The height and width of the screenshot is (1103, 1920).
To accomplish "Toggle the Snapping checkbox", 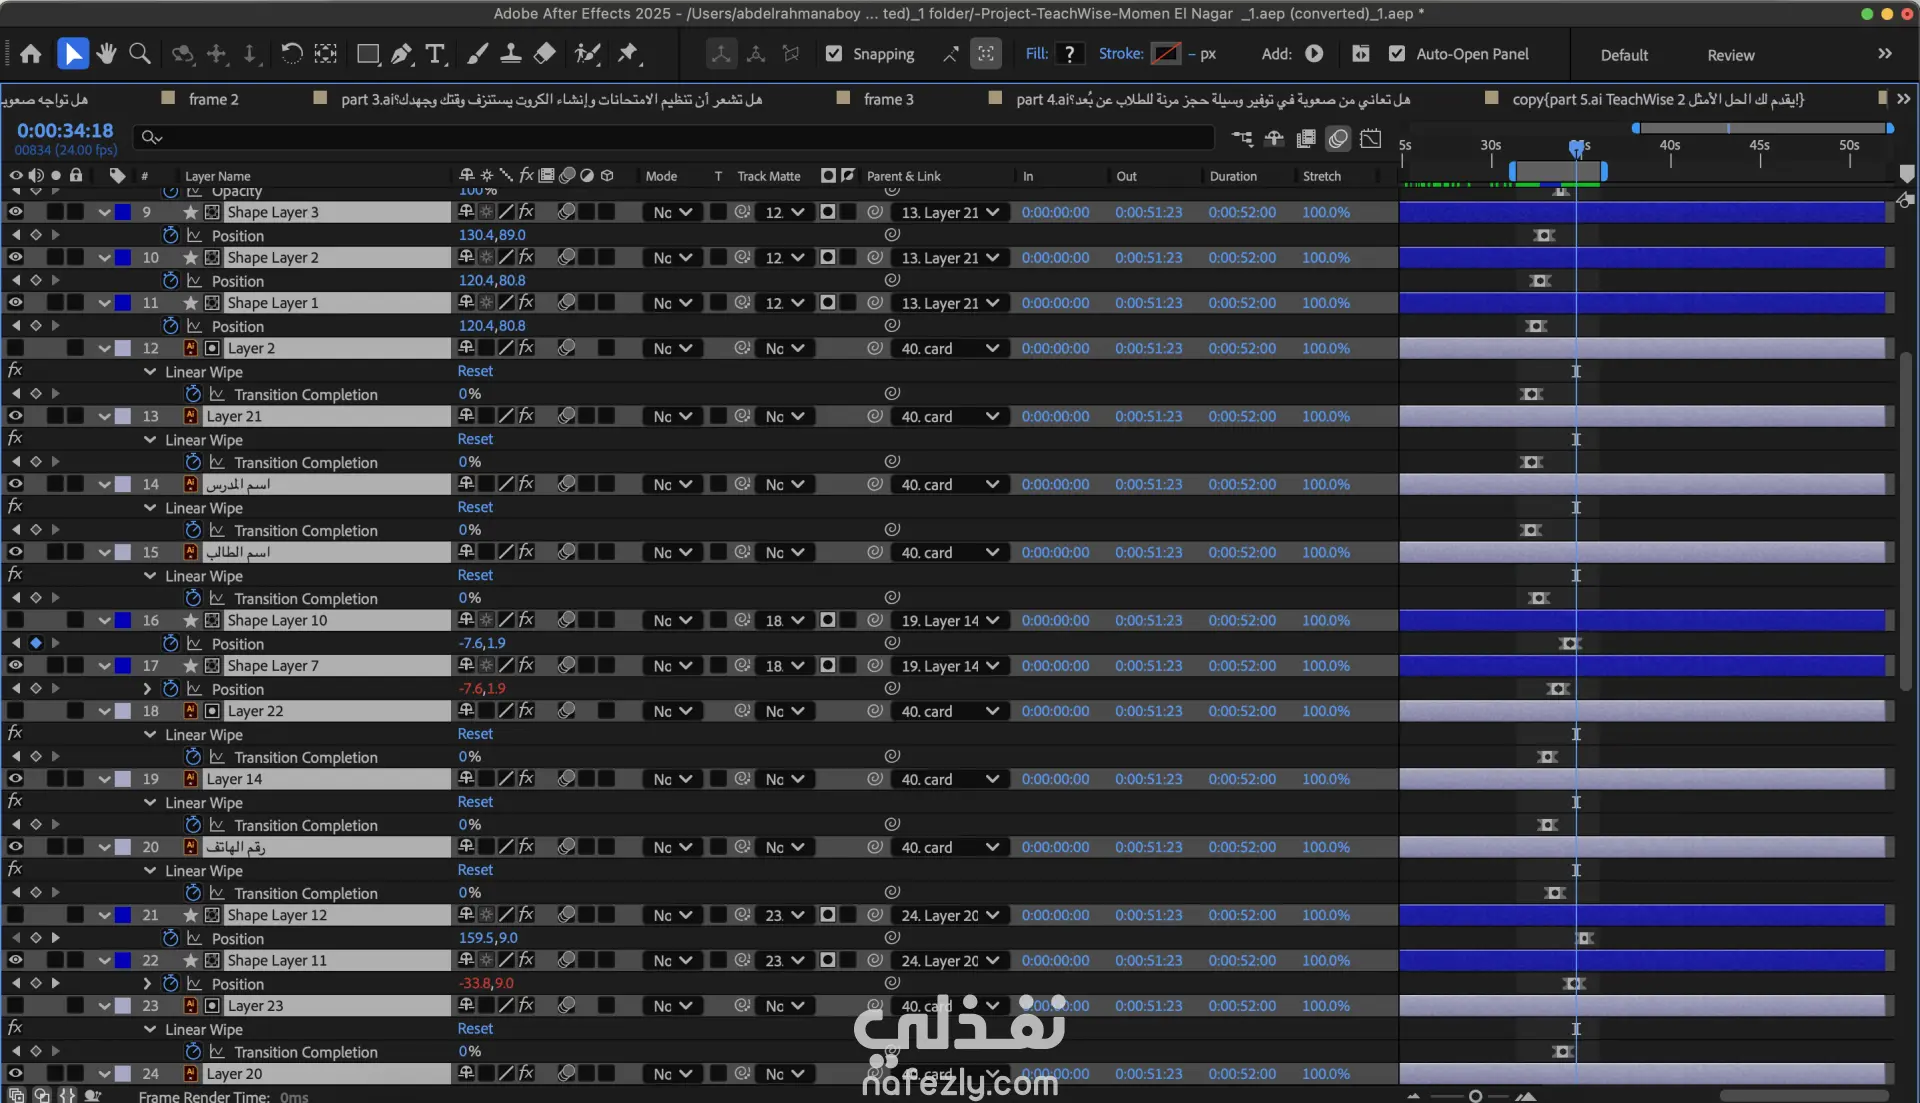I will click(x=834, y=54).
